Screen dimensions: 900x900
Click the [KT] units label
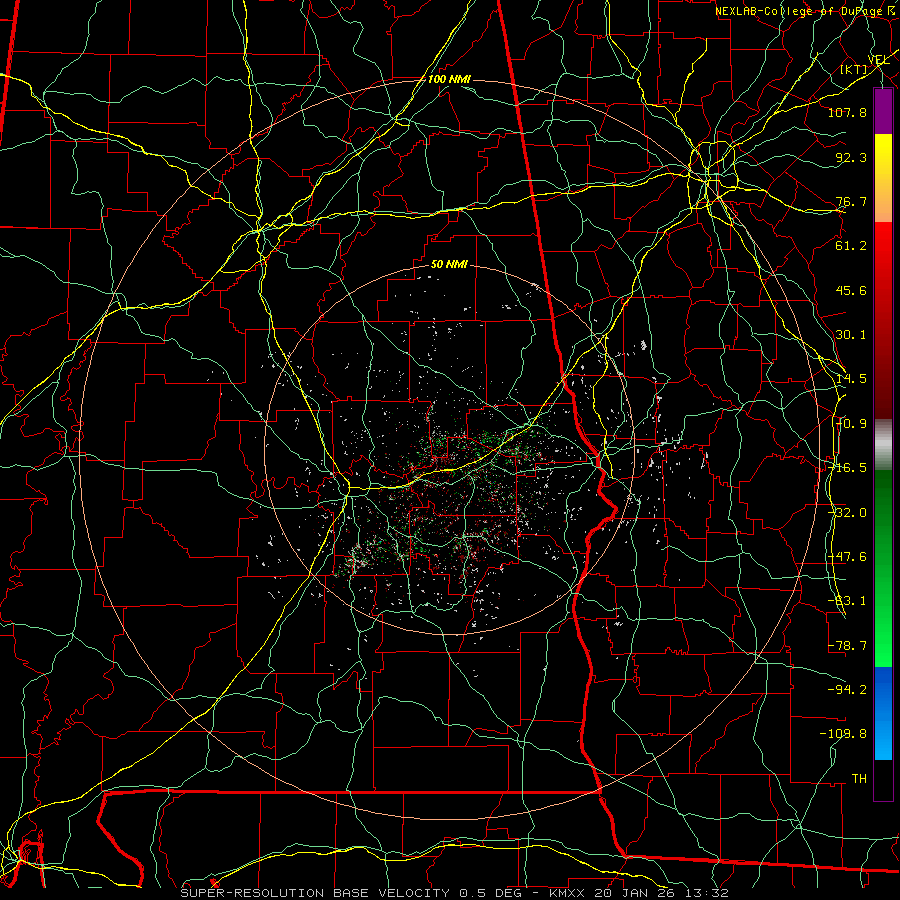point(854,69)
